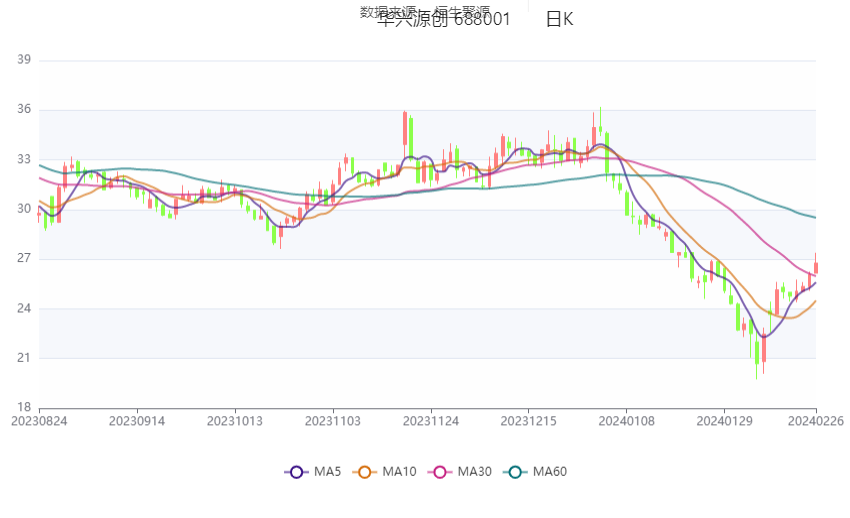Click the x-axis date 20230914
Screen dimensions: 850x518
tap(137, 421)
